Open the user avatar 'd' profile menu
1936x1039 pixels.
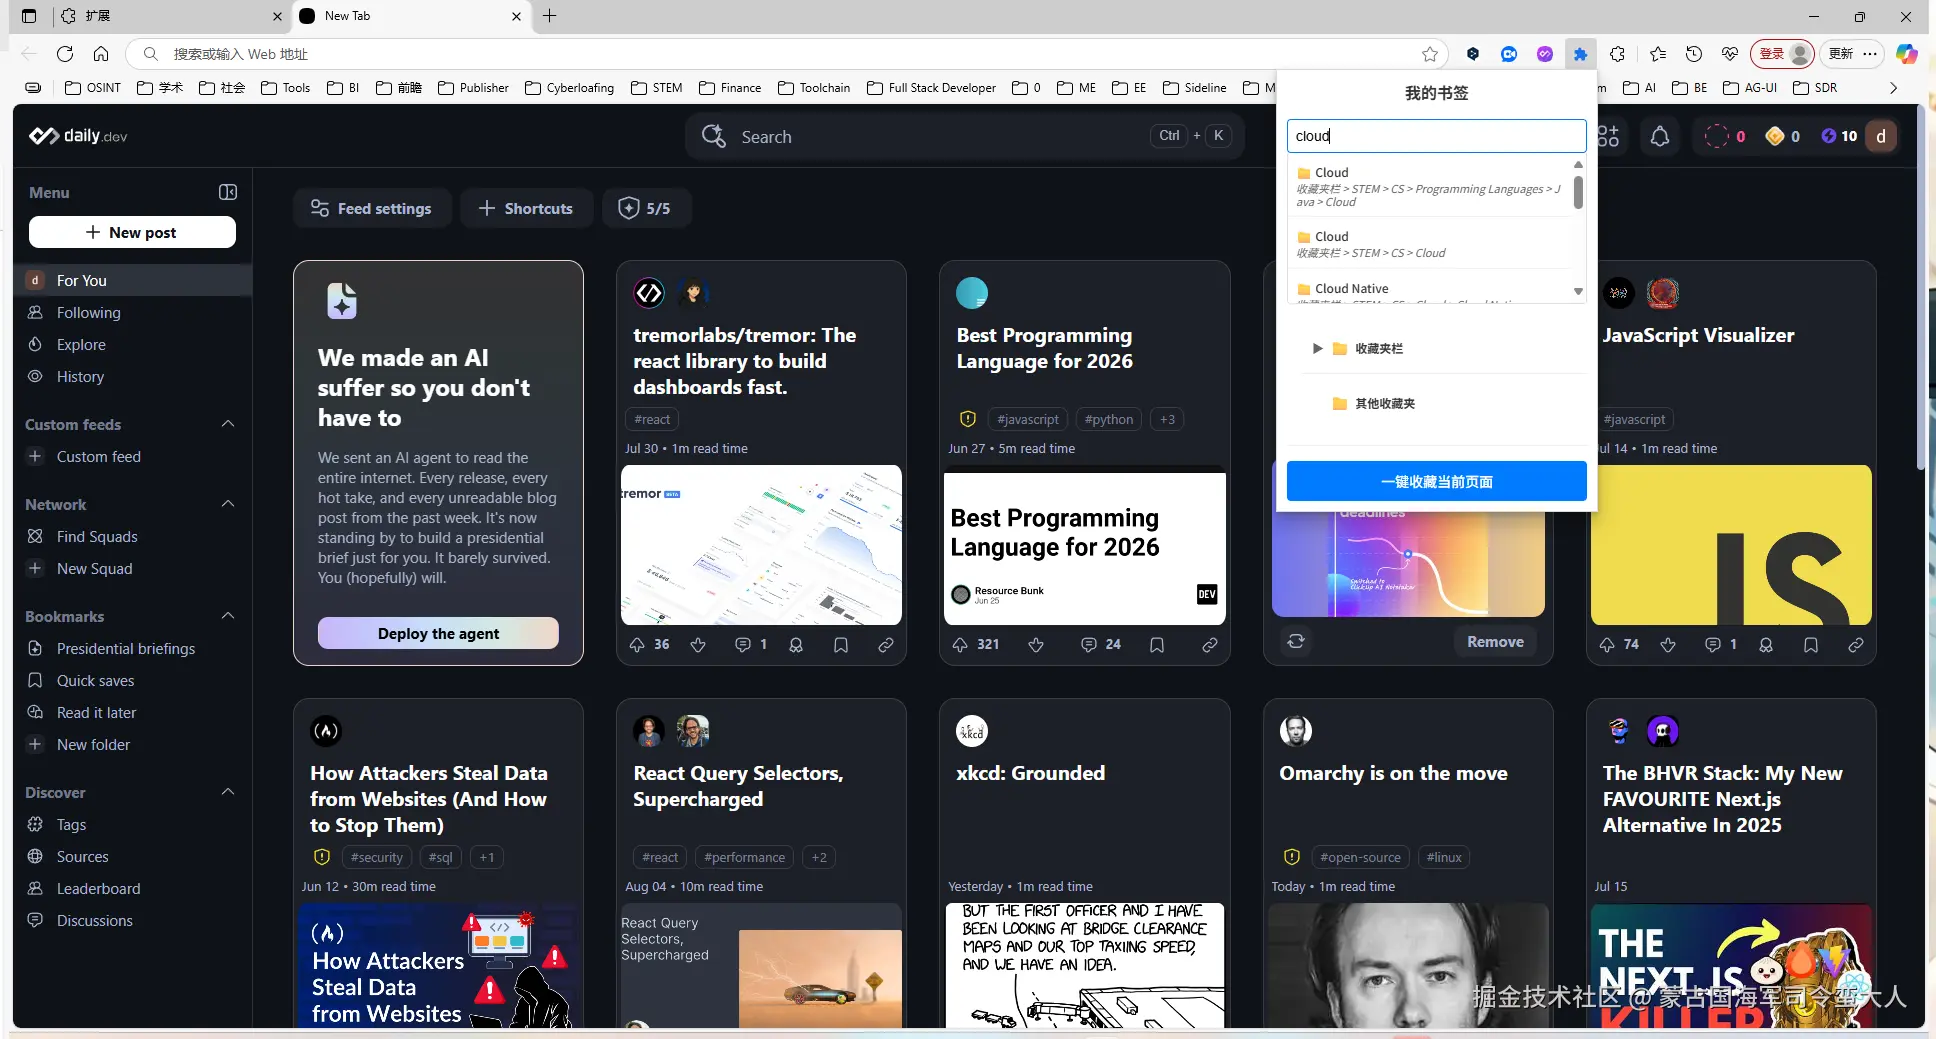[x=1881, y=136]
